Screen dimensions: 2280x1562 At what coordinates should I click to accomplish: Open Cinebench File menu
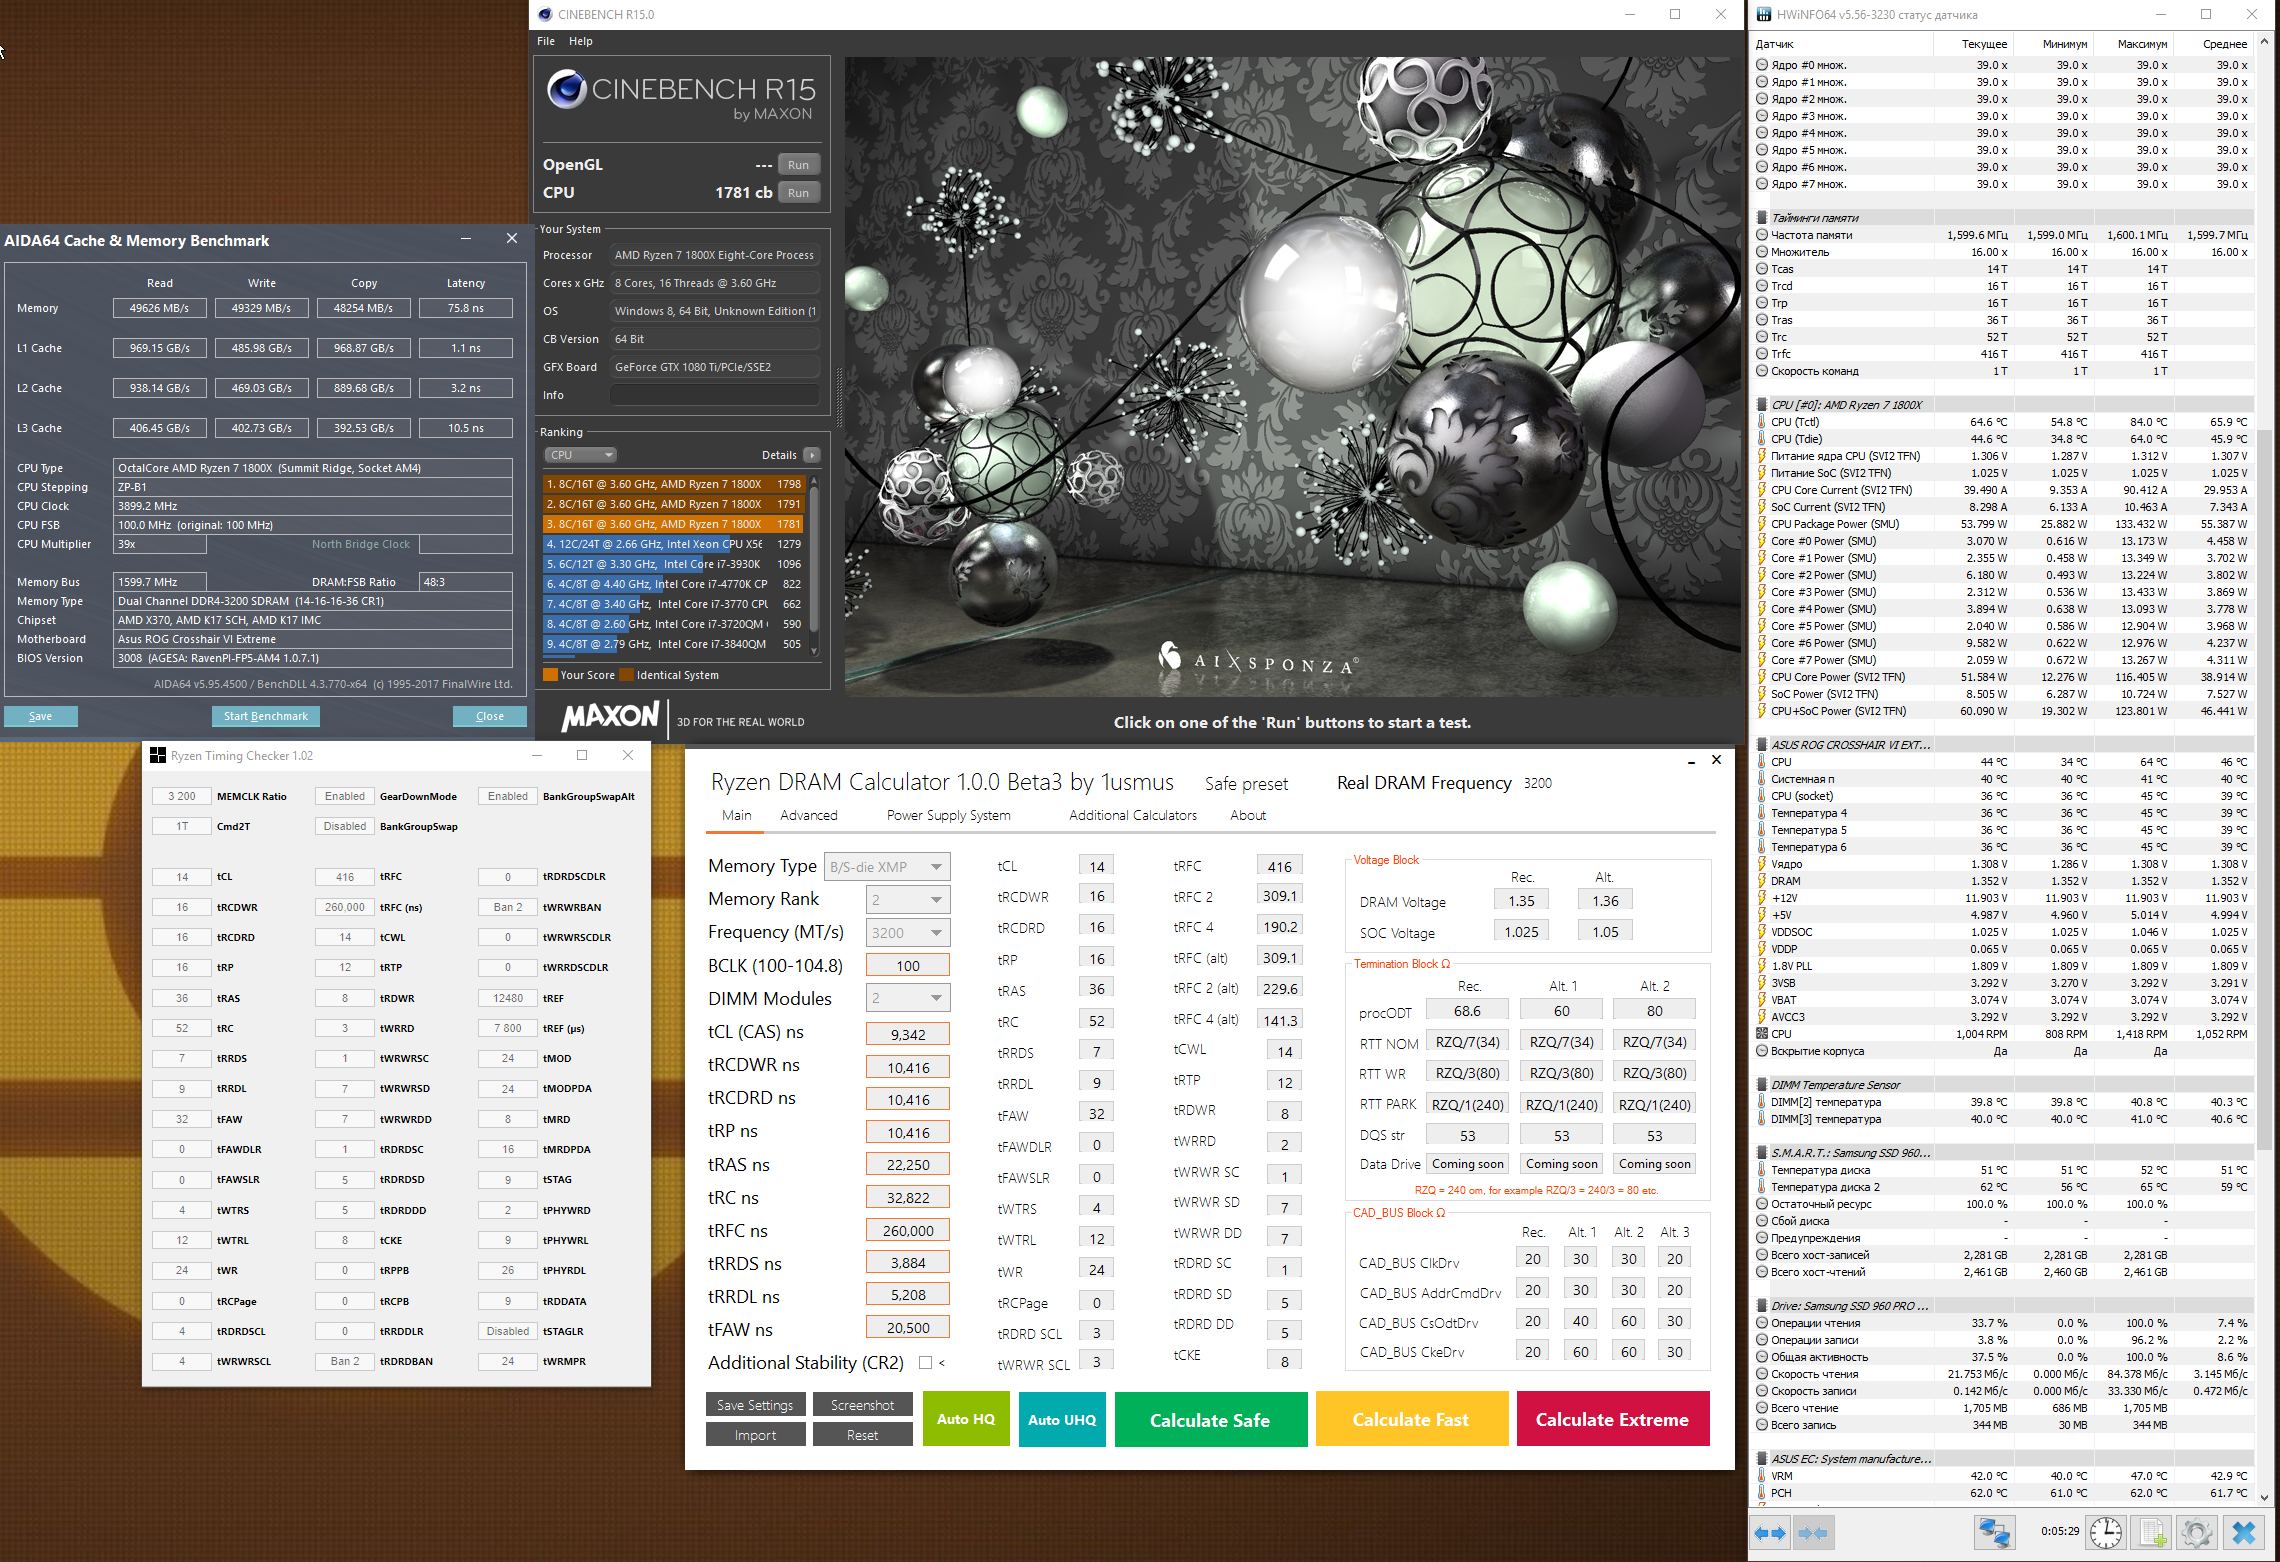tap(546, 41)
